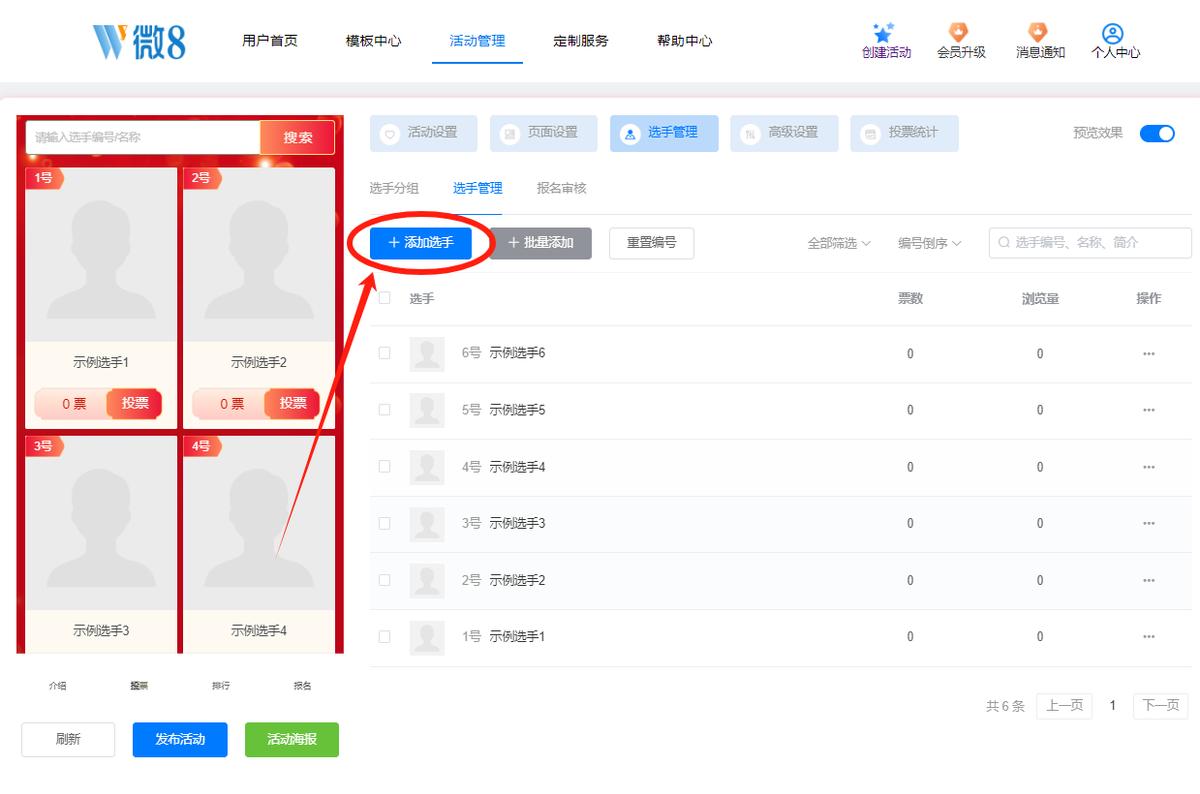This screenshot has width=1200, height=794.
Task: Open 介绍 tab in preview footer
Action: [58, 686]
